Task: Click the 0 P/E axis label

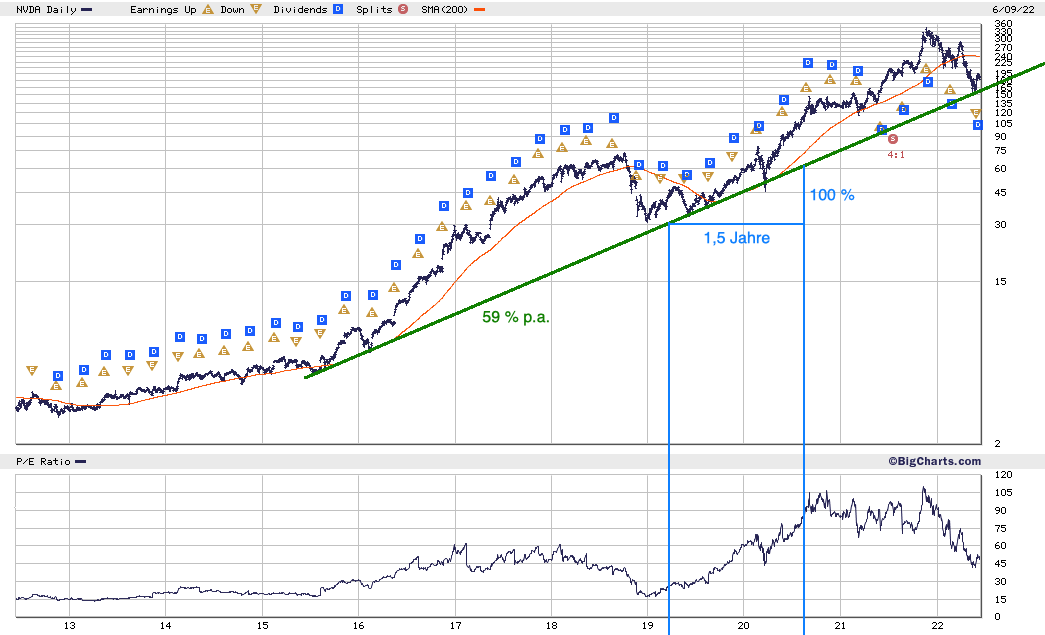Action: [998, 617]
